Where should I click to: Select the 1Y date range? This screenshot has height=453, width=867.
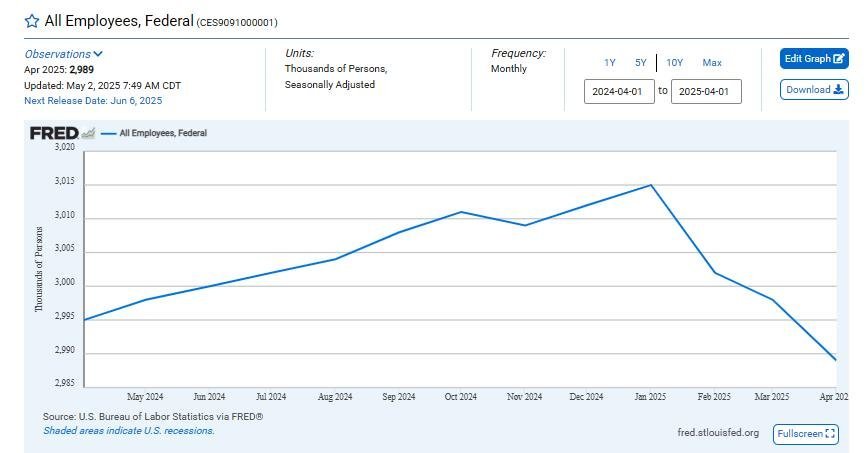click(610, 63)
